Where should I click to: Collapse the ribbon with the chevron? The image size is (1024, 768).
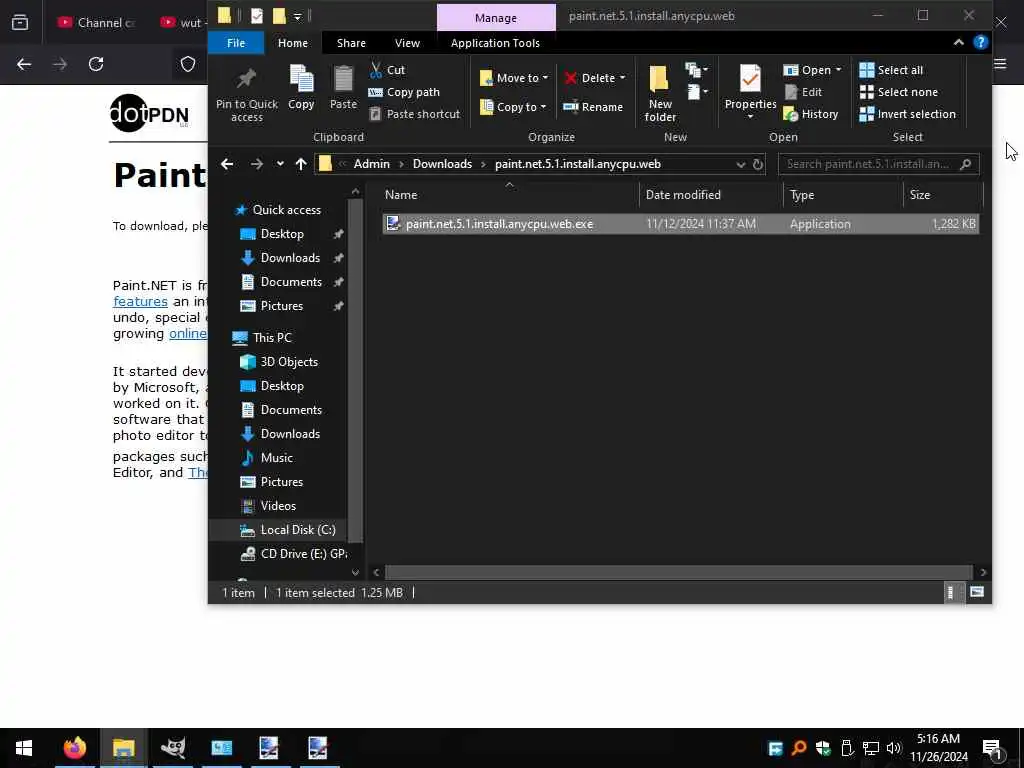pos(958,42)
